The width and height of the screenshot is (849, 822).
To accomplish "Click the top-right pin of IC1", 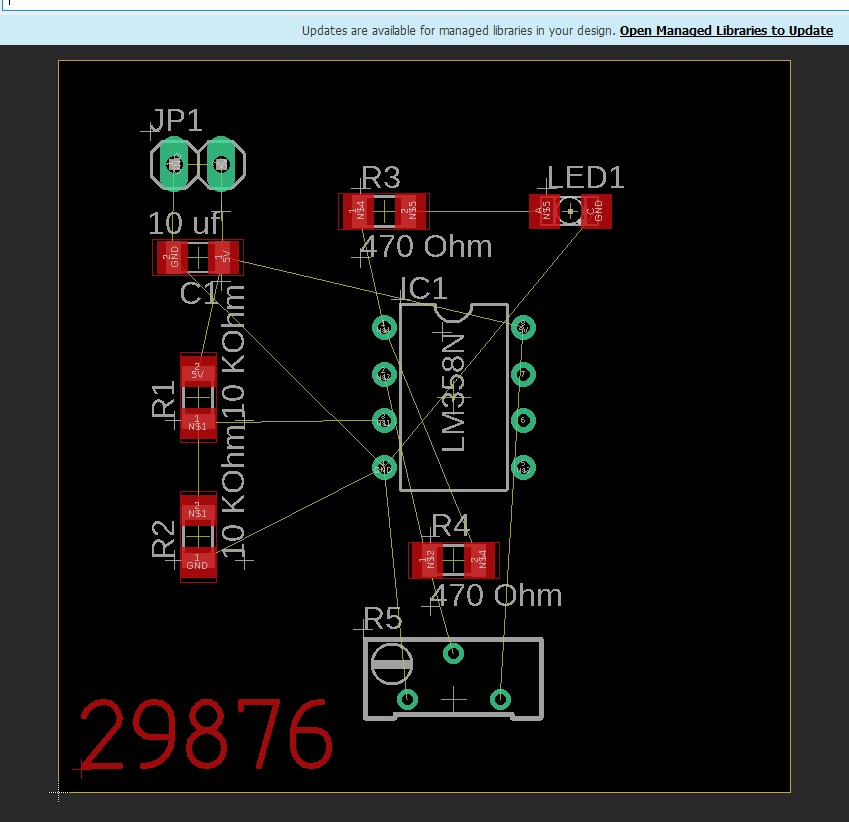I will pos(523,328).
